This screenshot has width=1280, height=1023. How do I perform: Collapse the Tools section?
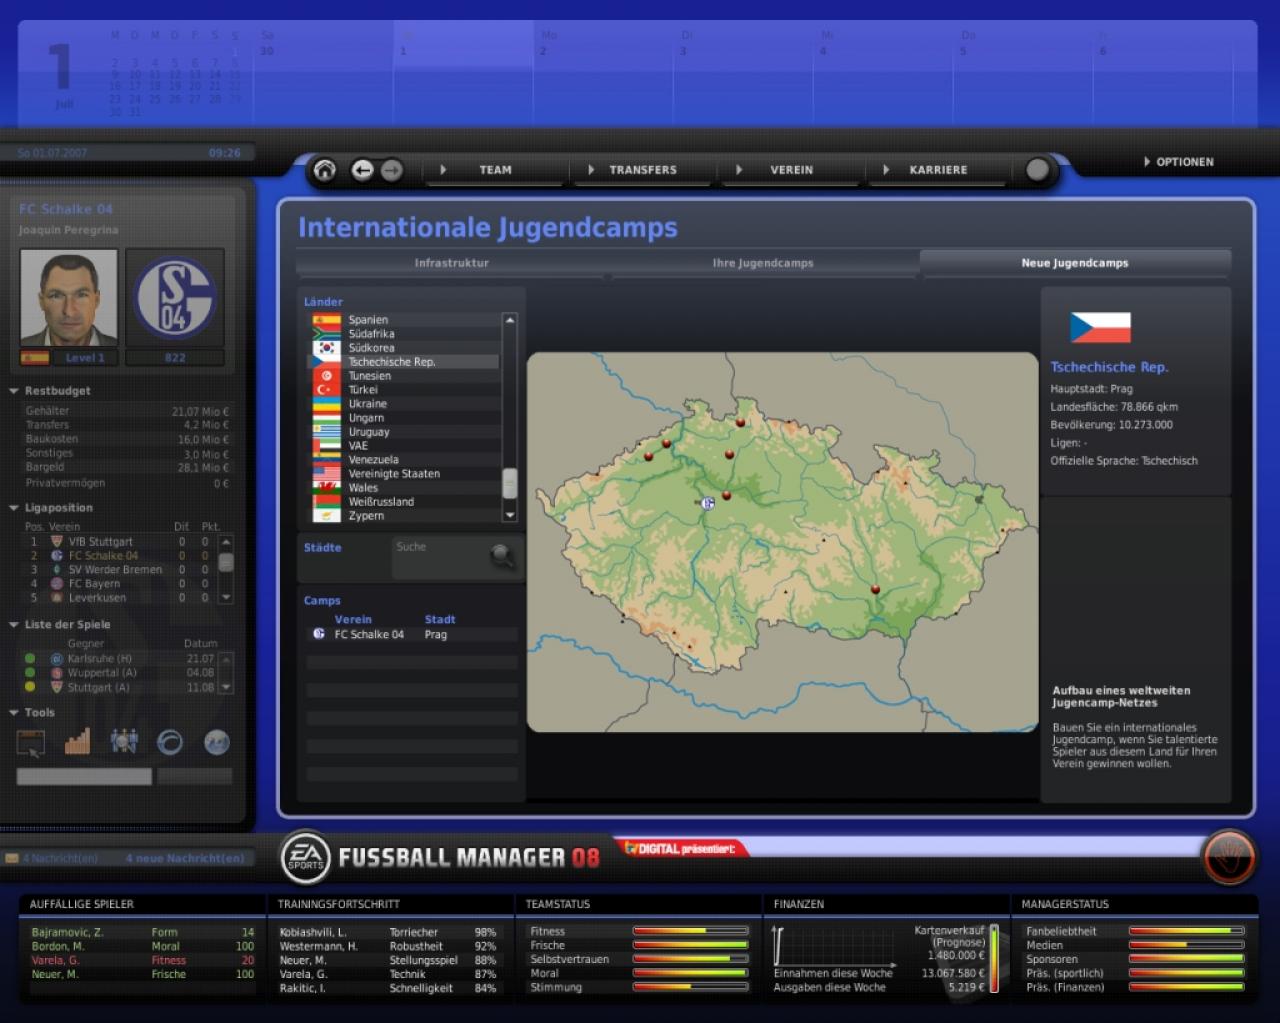pyautogui.click(x=14, y=713)
